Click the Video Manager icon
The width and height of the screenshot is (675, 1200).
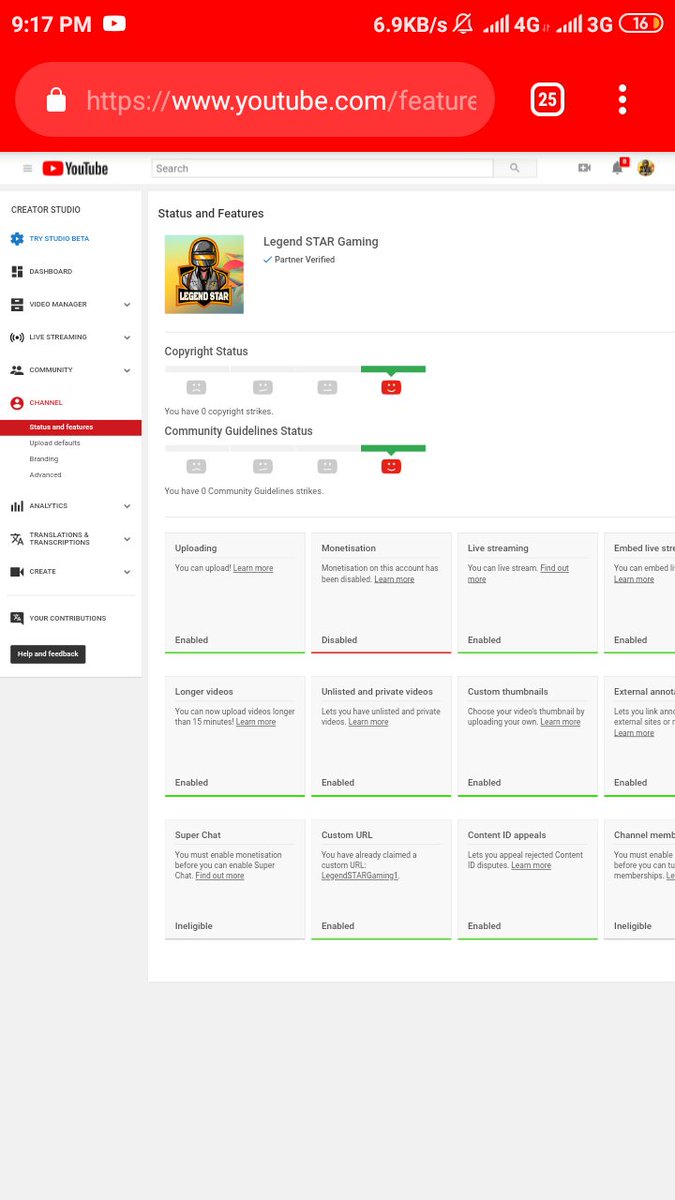[x=17, y=305]
